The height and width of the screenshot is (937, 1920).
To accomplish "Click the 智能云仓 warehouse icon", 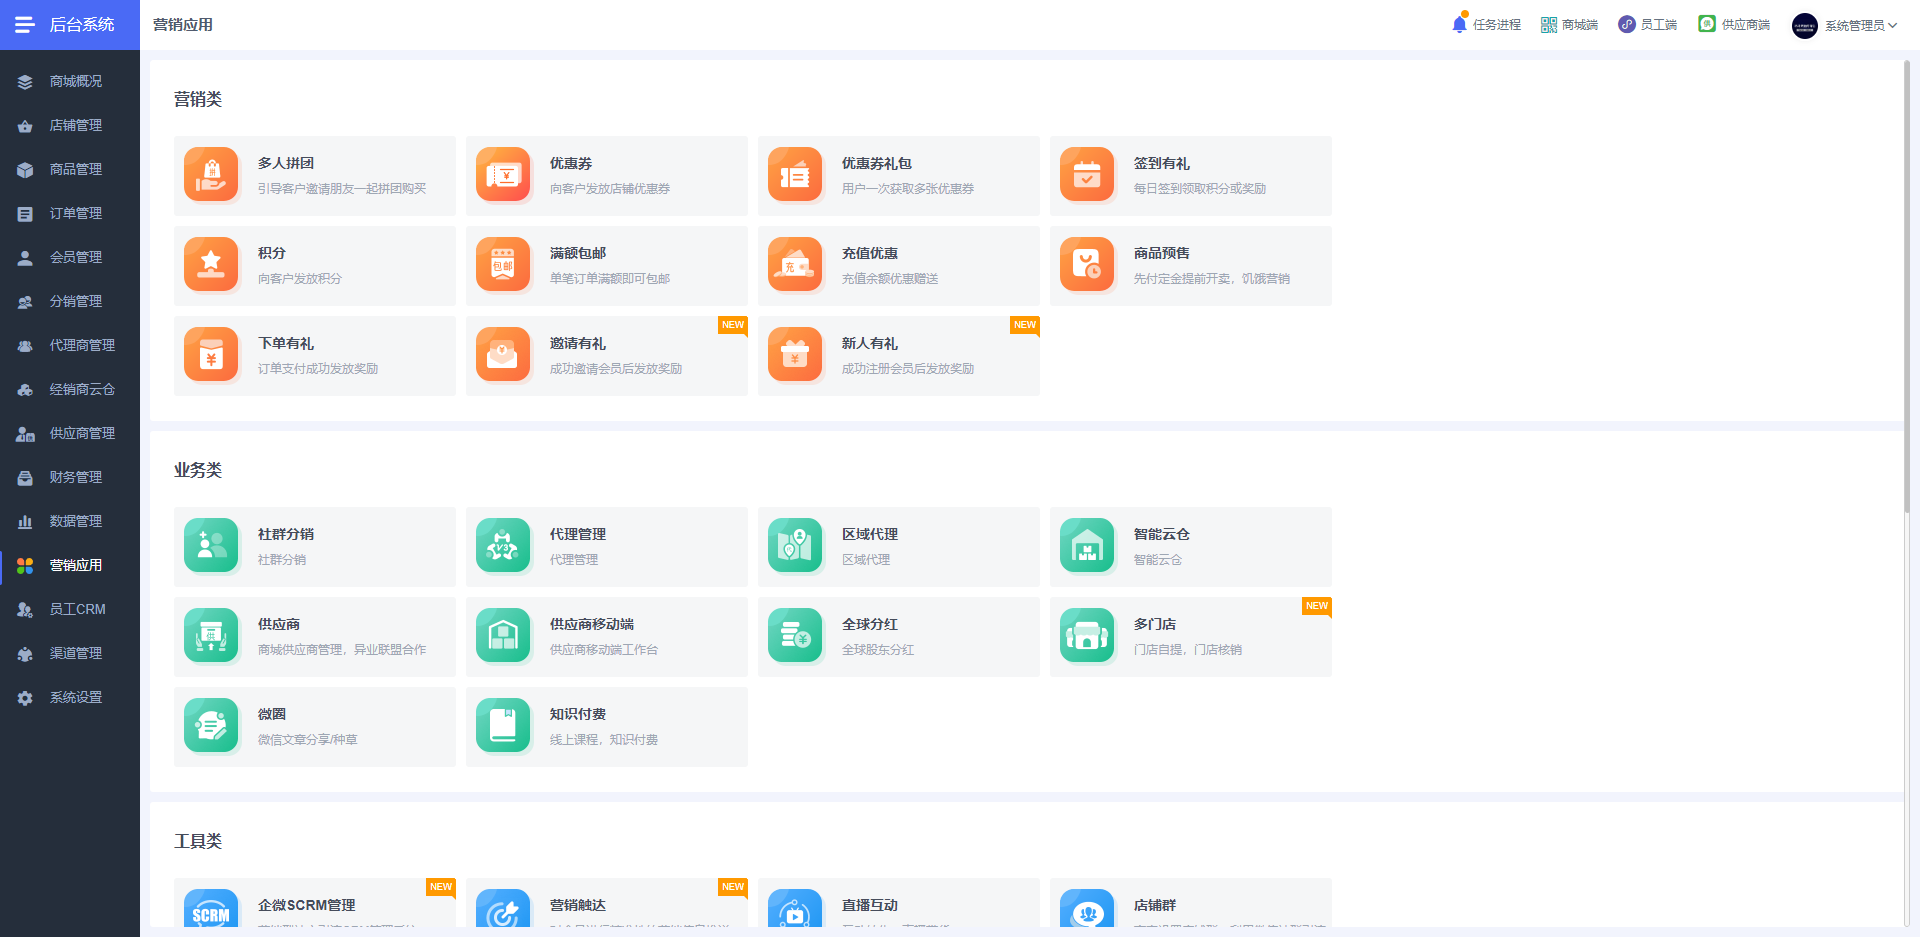I will 1087,546.
